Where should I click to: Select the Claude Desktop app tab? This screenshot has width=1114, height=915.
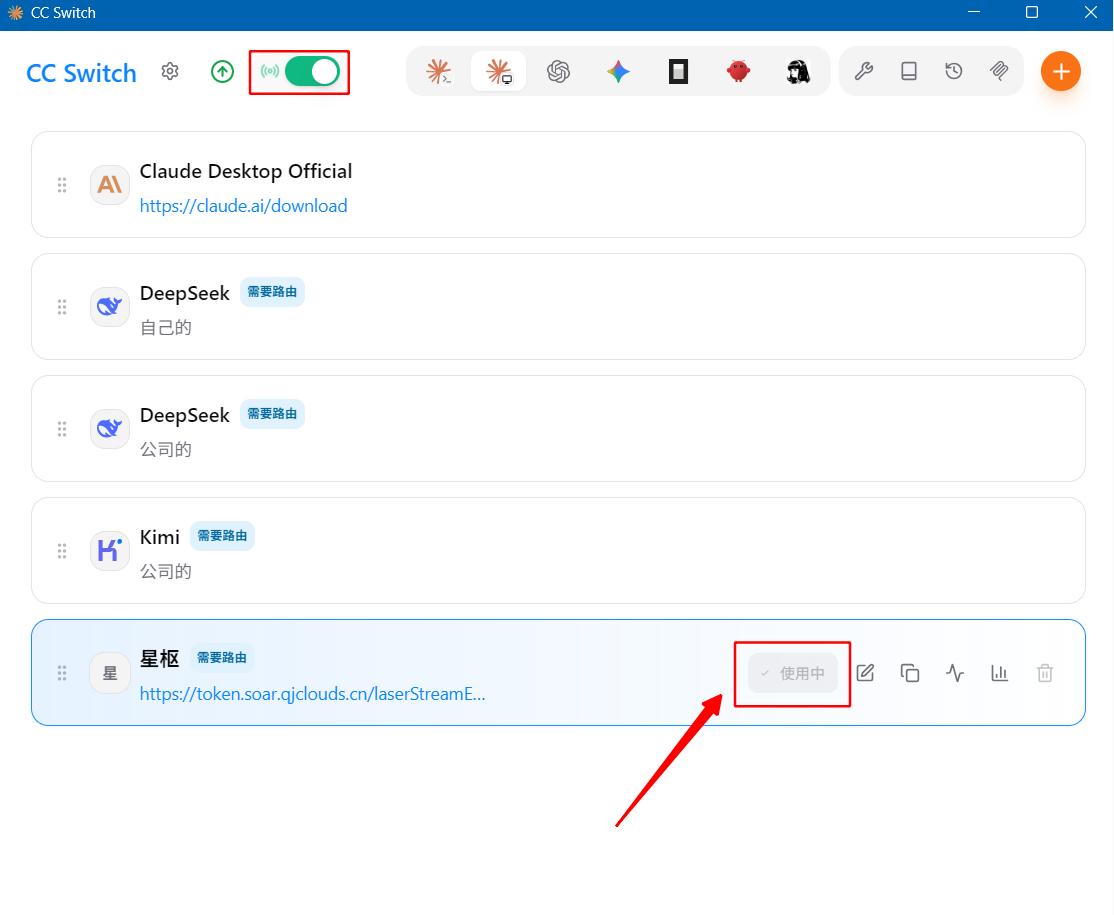point(499,71)
